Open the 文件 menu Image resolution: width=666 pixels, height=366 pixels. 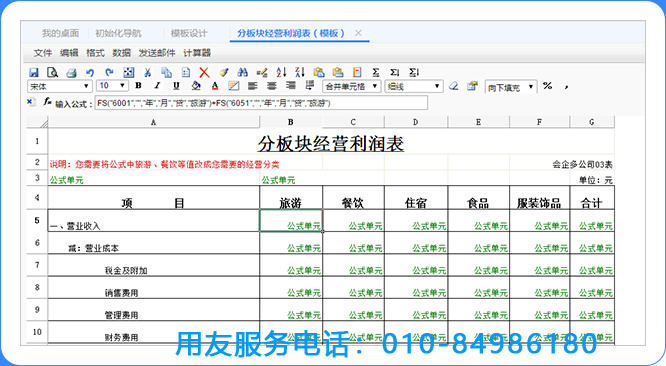pyautogui.click(x=42, y=53)
